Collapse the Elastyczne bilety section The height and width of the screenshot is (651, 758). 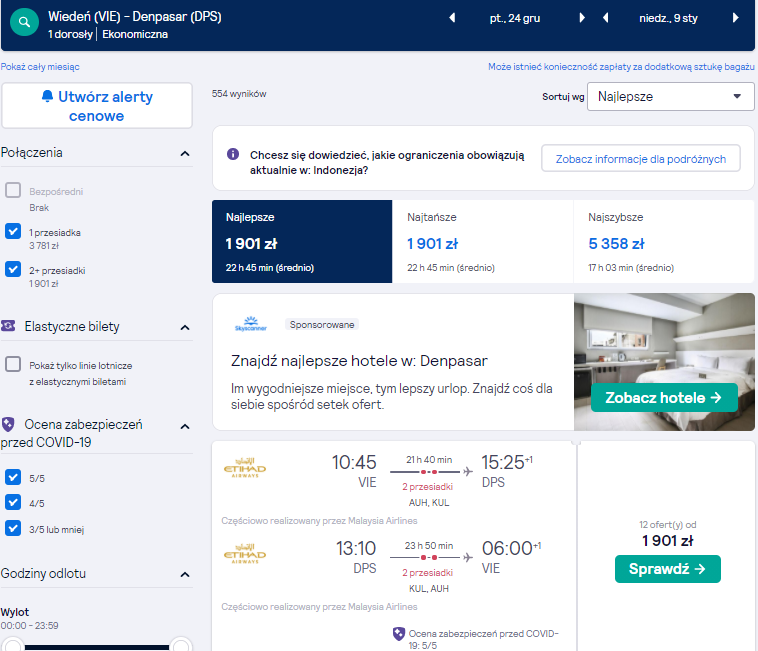tap(185, 328)
